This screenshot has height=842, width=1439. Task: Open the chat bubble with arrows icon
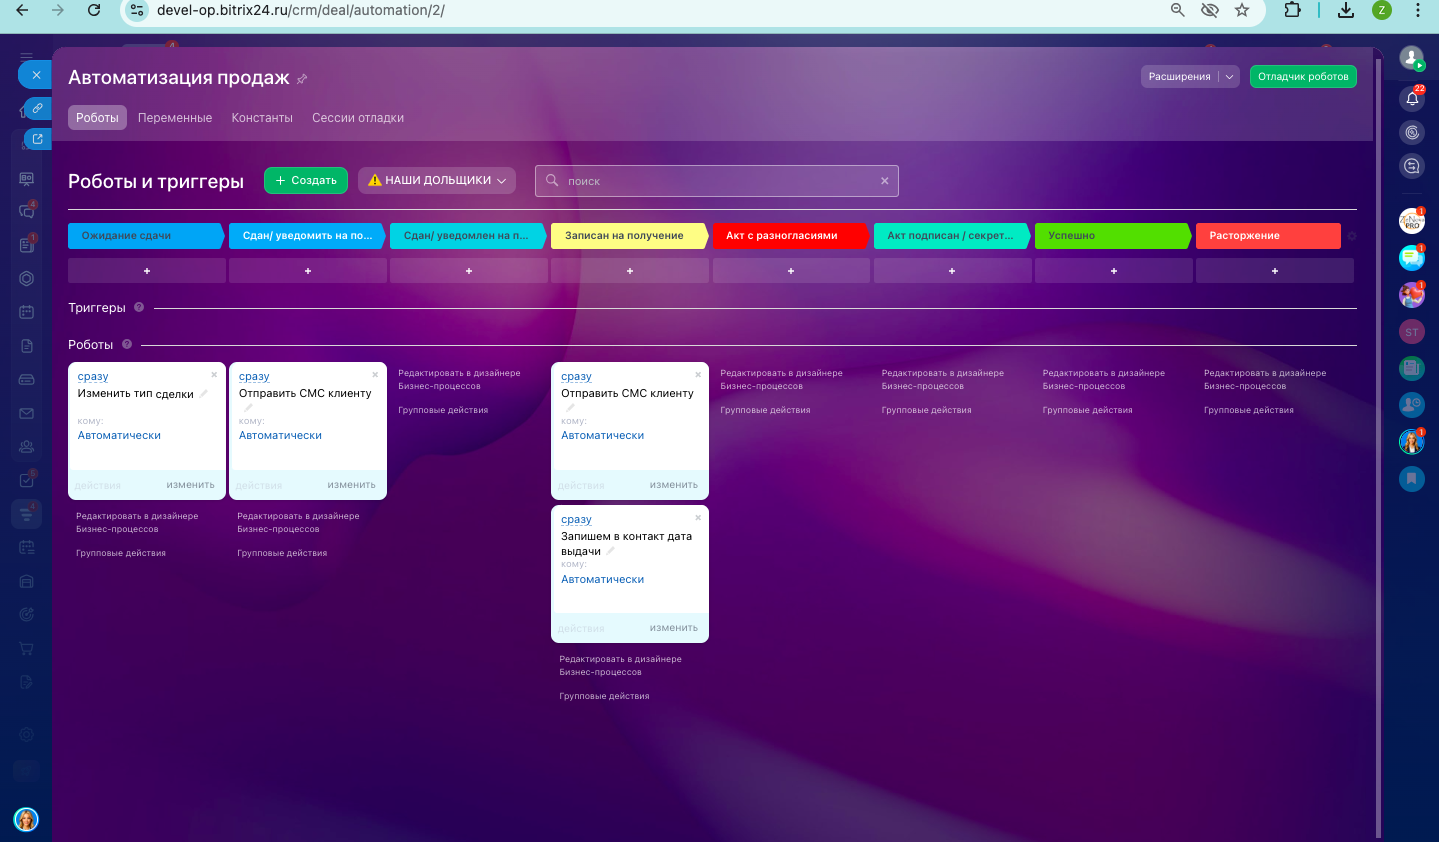coord(1412,166)
